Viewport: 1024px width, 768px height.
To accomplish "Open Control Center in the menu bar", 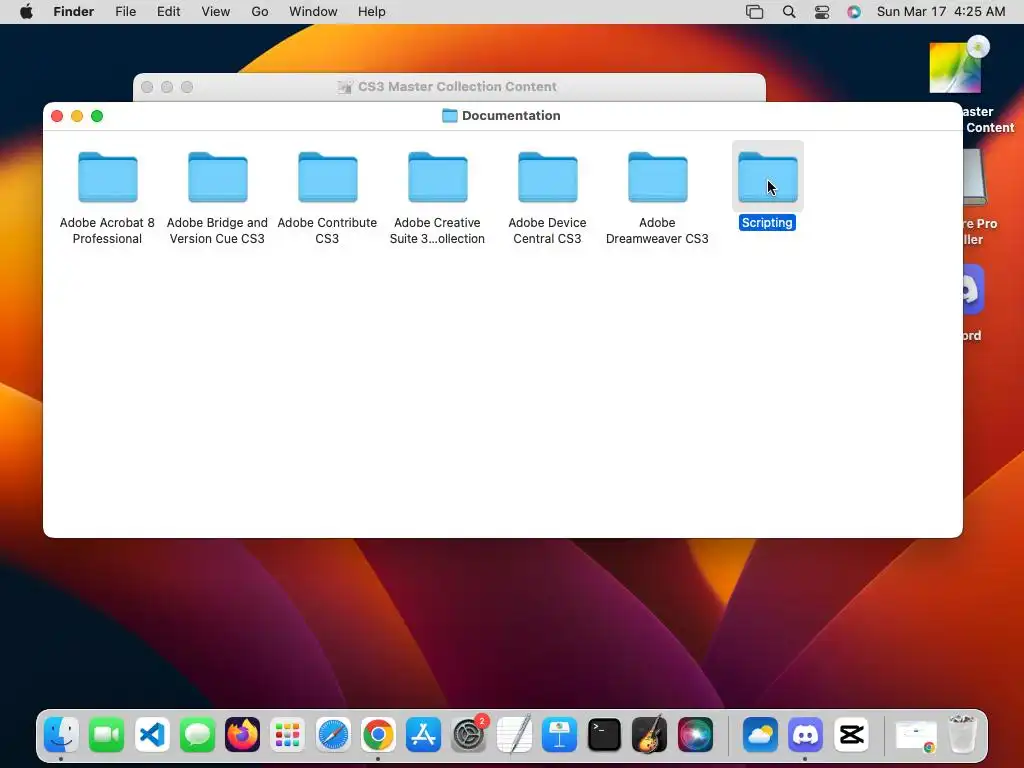I will 822,12.
